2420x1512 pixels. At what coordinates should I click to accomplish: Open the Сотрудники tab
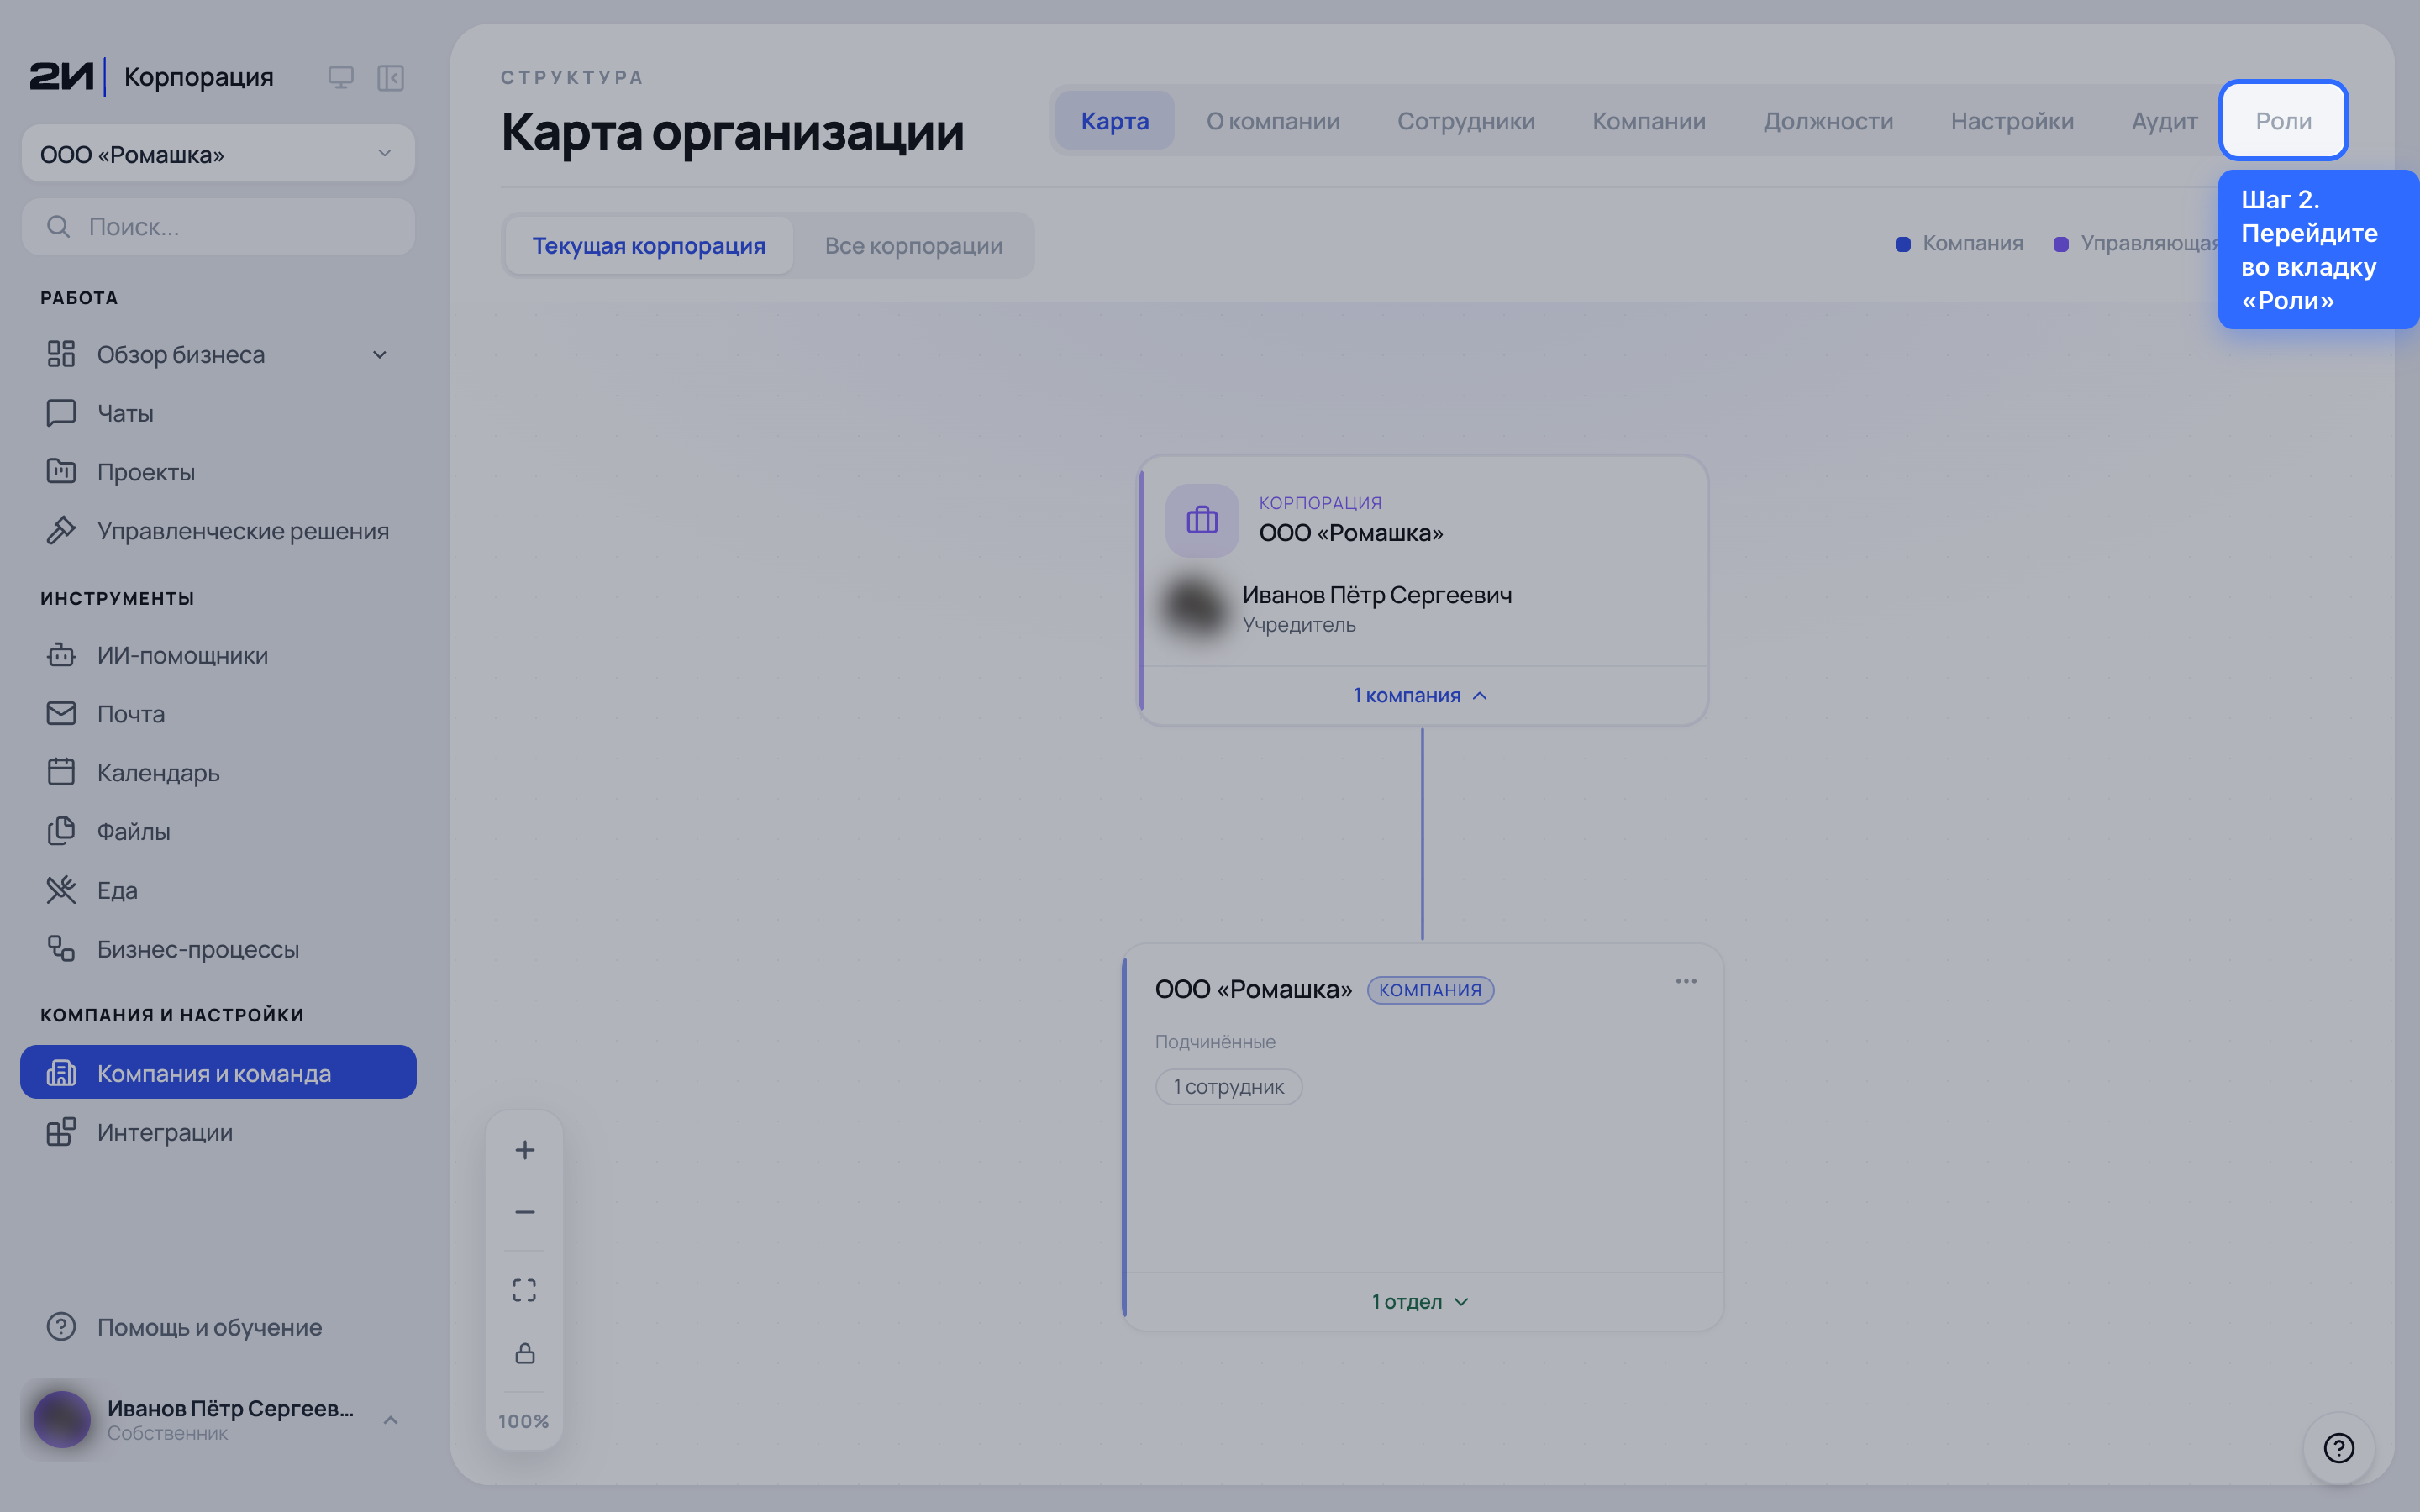pos(1466,121)
